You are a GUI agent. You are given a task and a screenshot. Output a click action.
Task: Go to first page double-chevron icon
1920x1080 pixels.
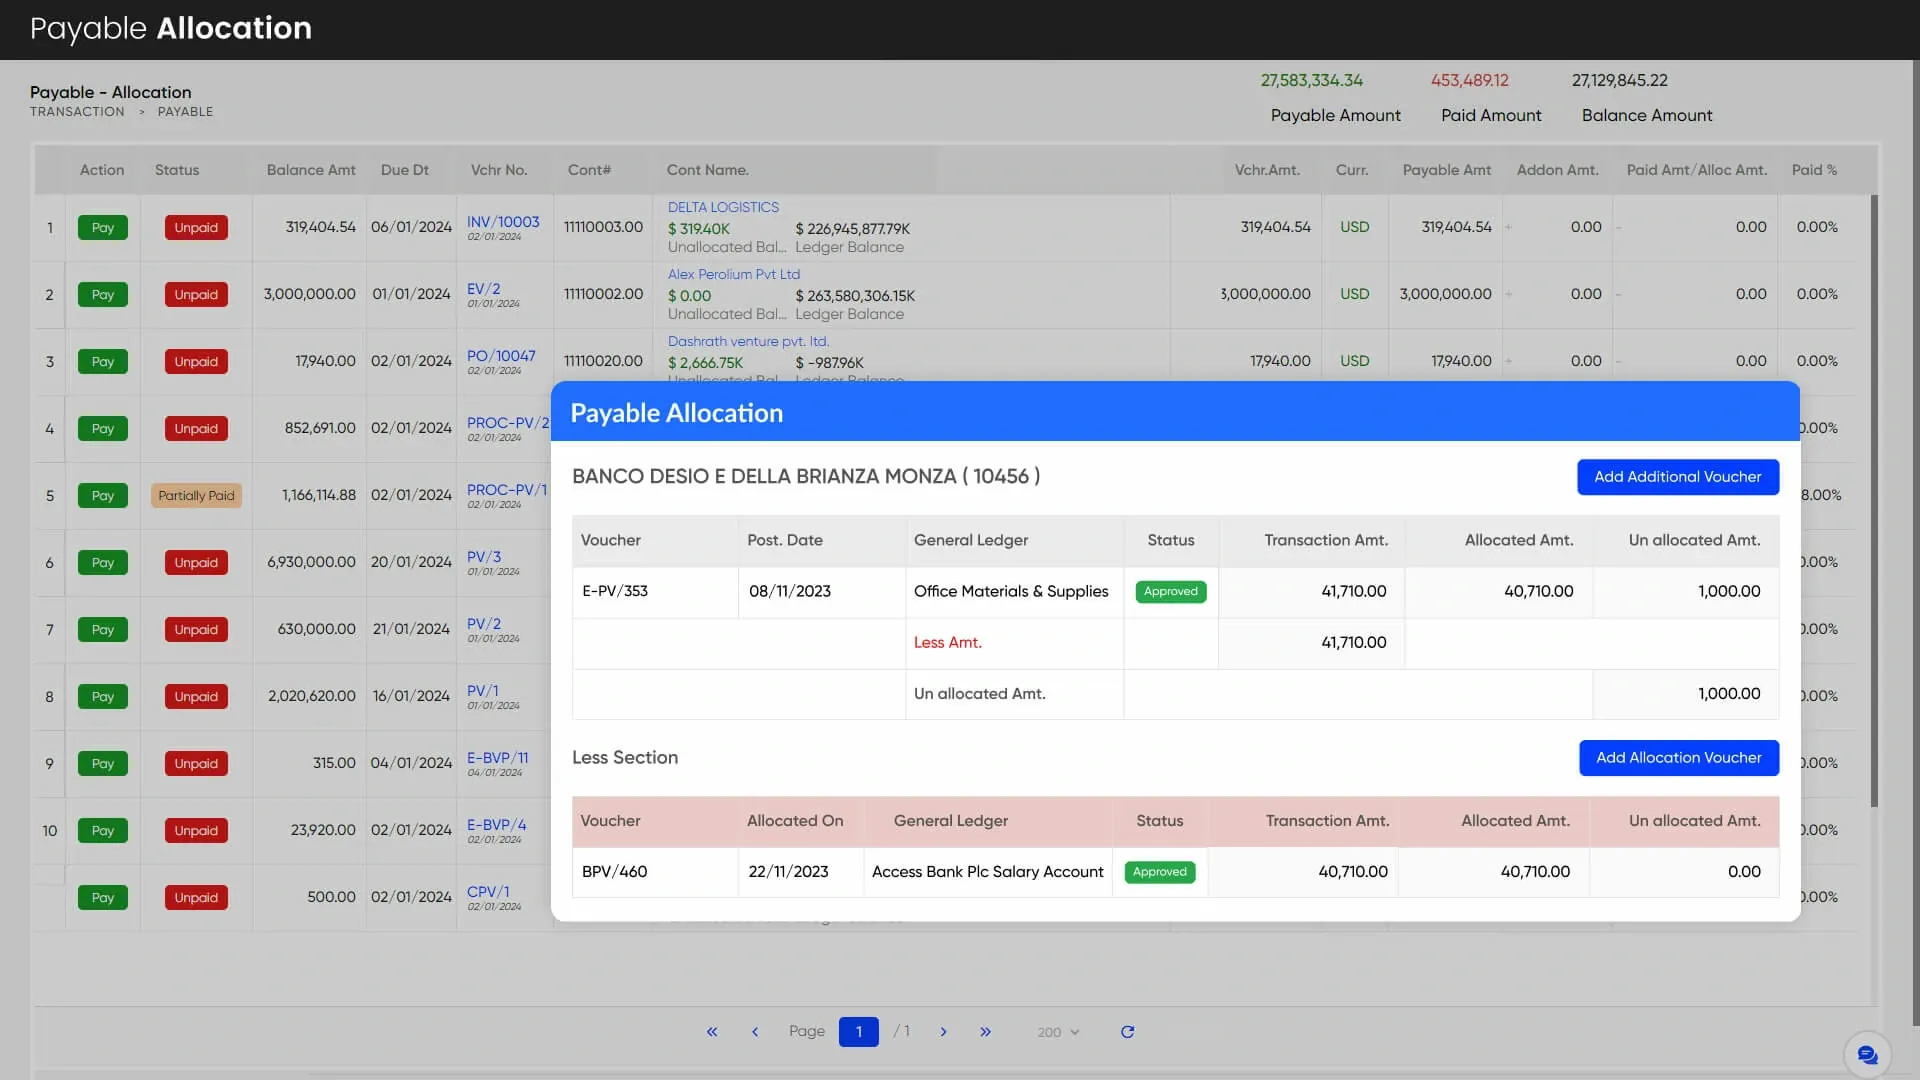pos(712,1032)
